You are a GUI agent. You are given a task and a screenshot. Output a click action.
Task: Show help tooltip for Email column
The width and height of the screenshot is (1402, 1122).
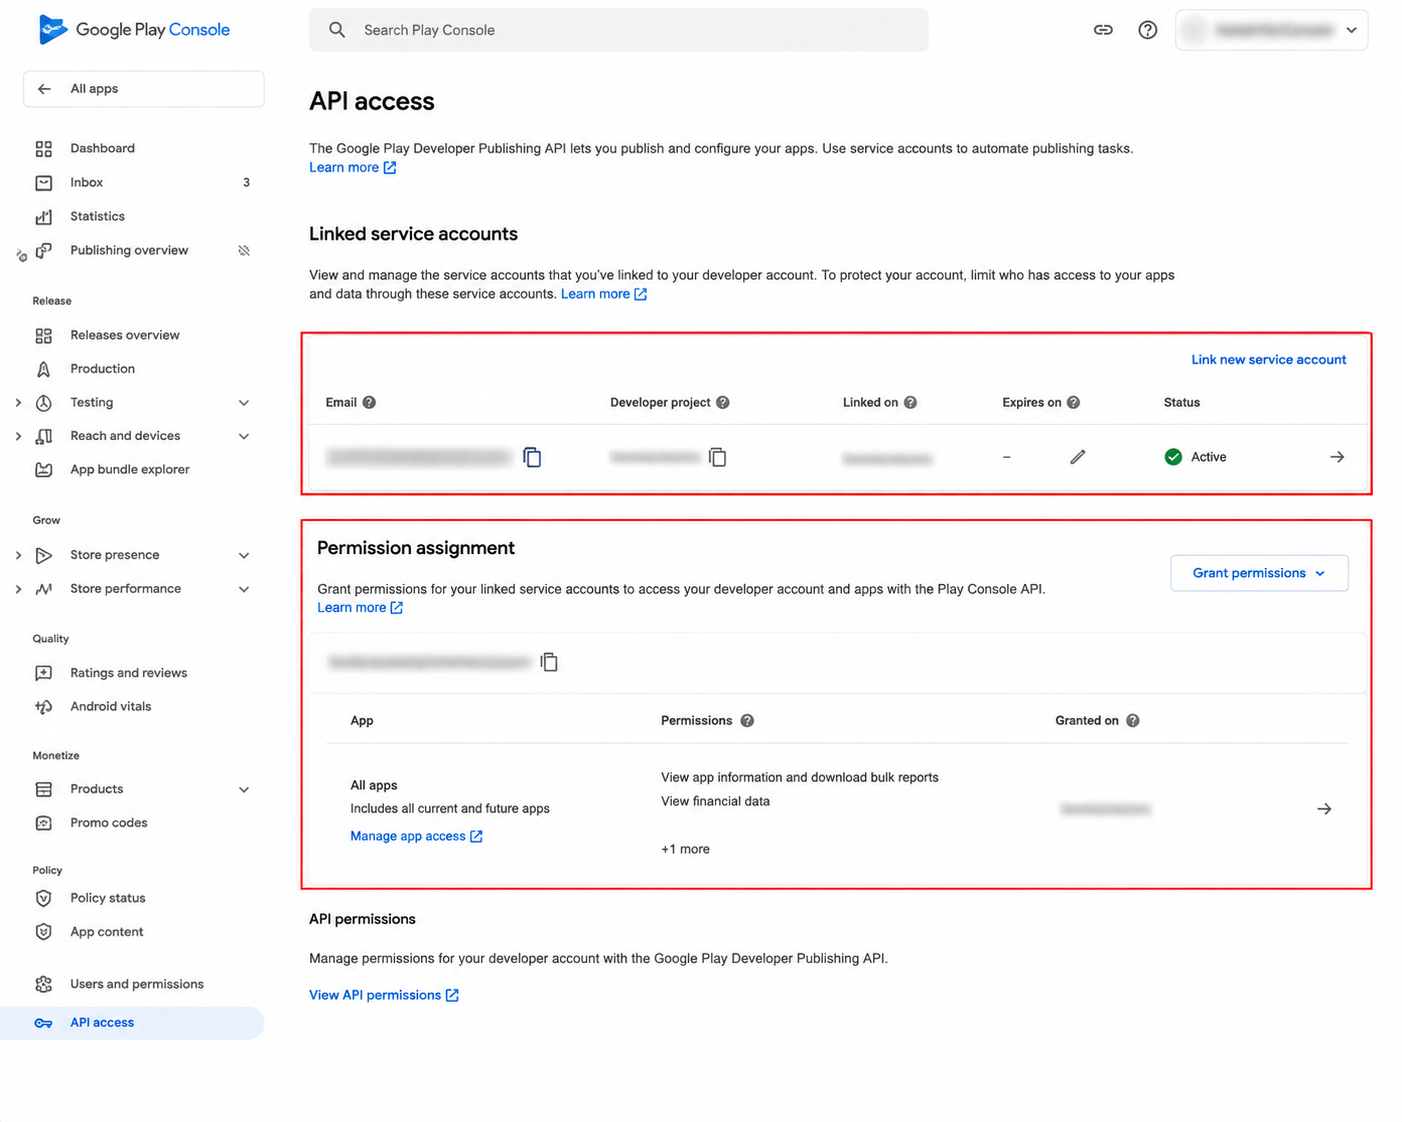click(x=369, y=403)
